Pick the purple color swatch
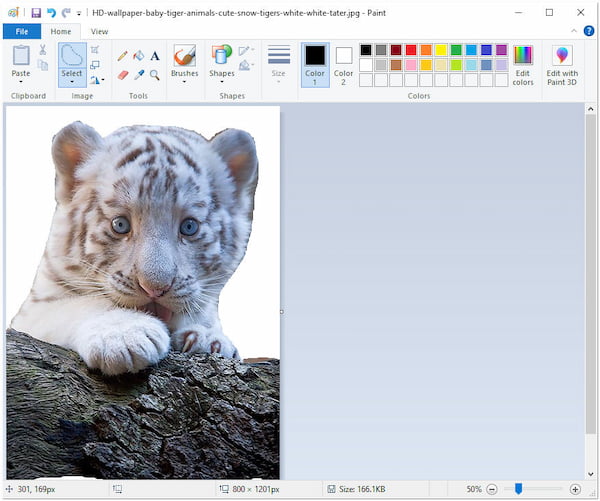This screenshot has width=600, height=501. click(x=501, y=50)
